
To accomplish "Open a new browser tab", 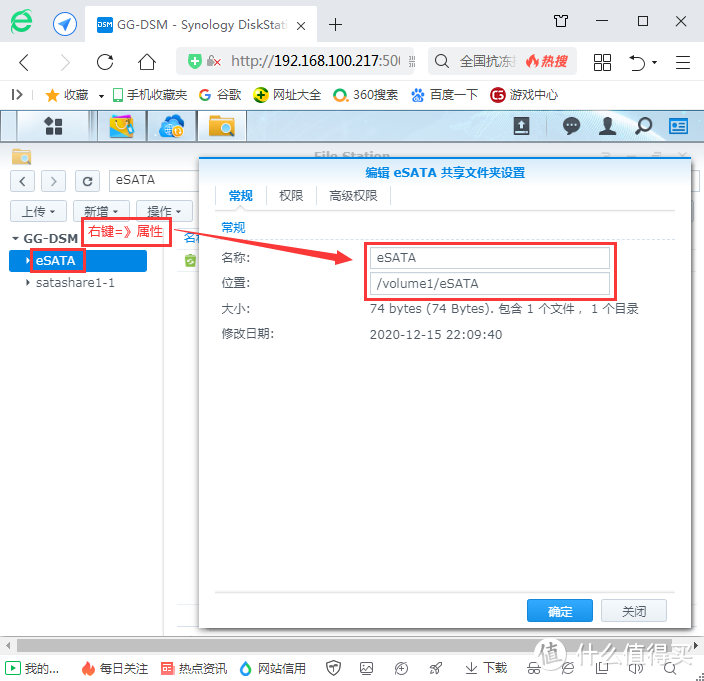I will [x=335, y=24].
